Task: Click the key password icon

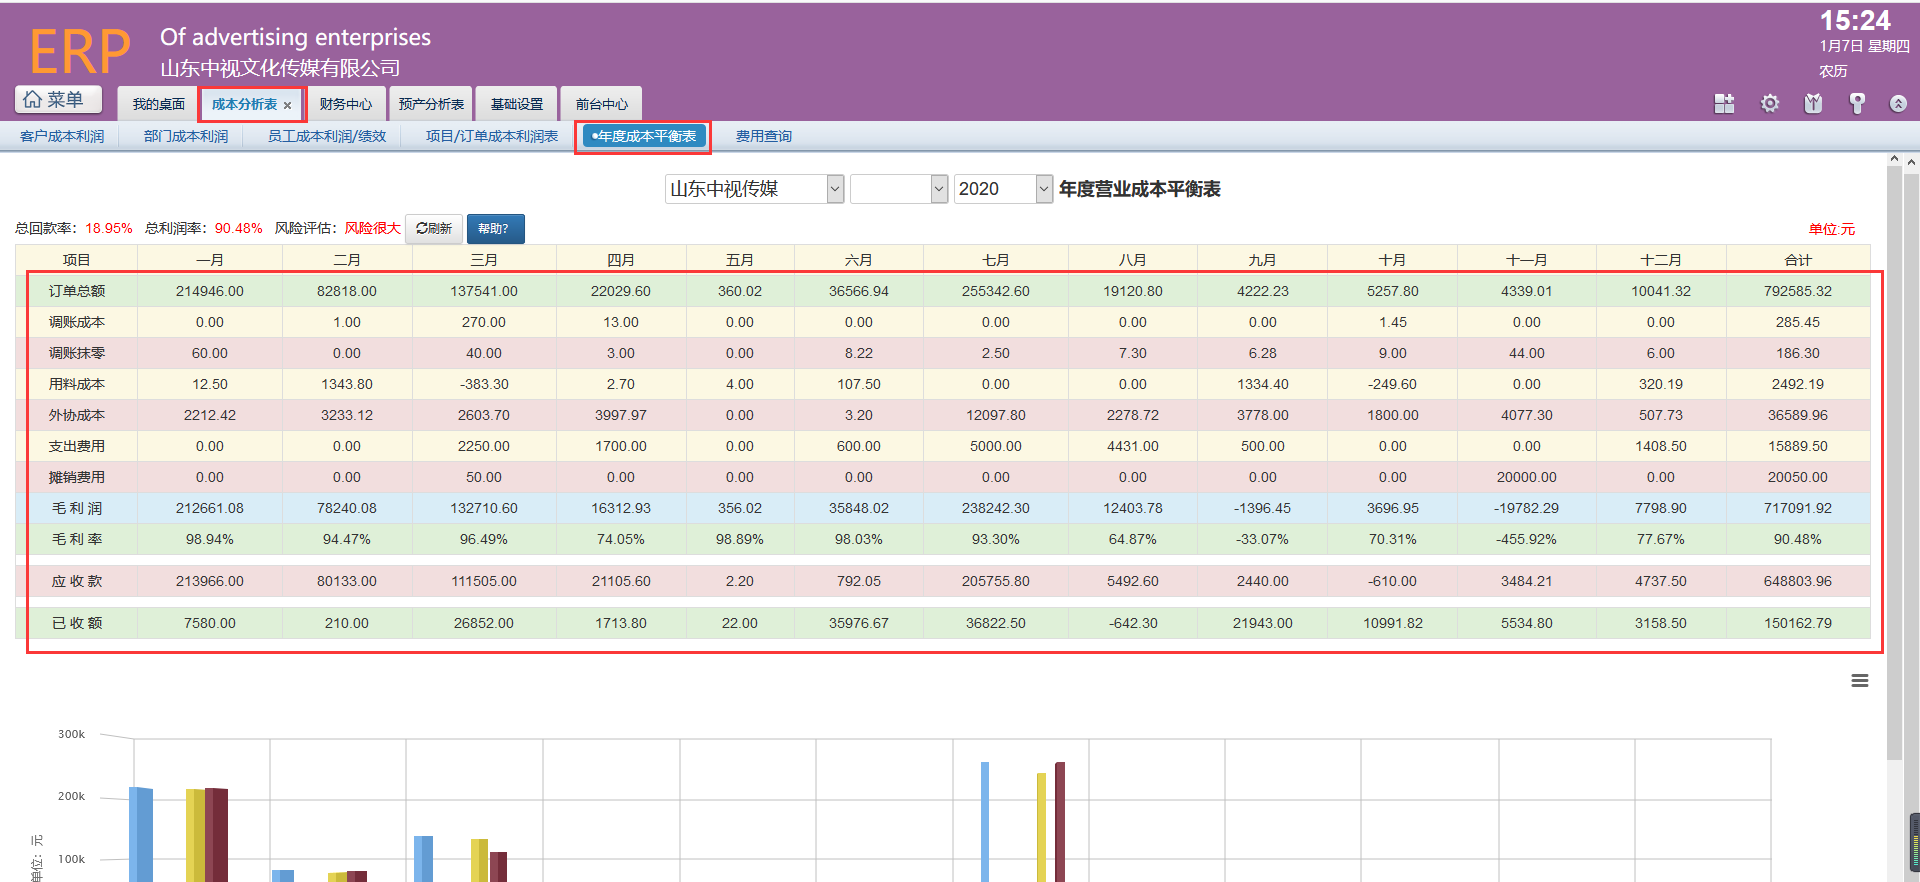Action: point(1857,103)
